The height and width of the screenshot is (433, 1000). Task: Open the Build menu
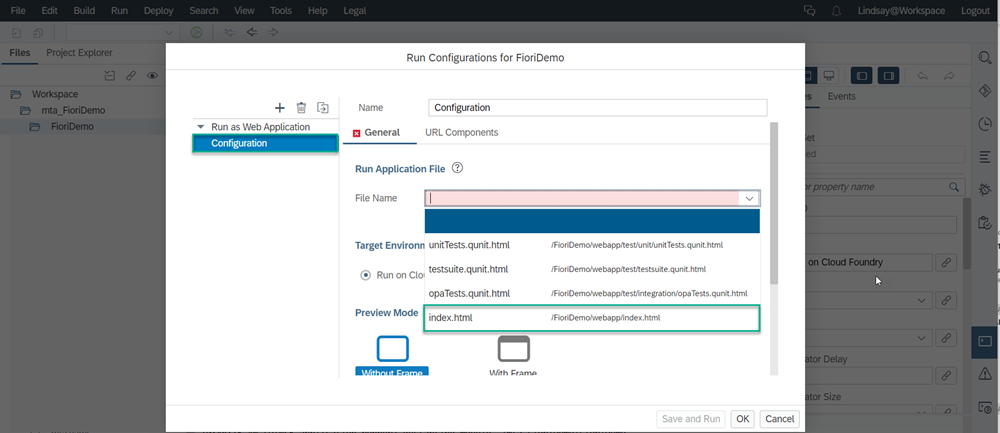84,11
